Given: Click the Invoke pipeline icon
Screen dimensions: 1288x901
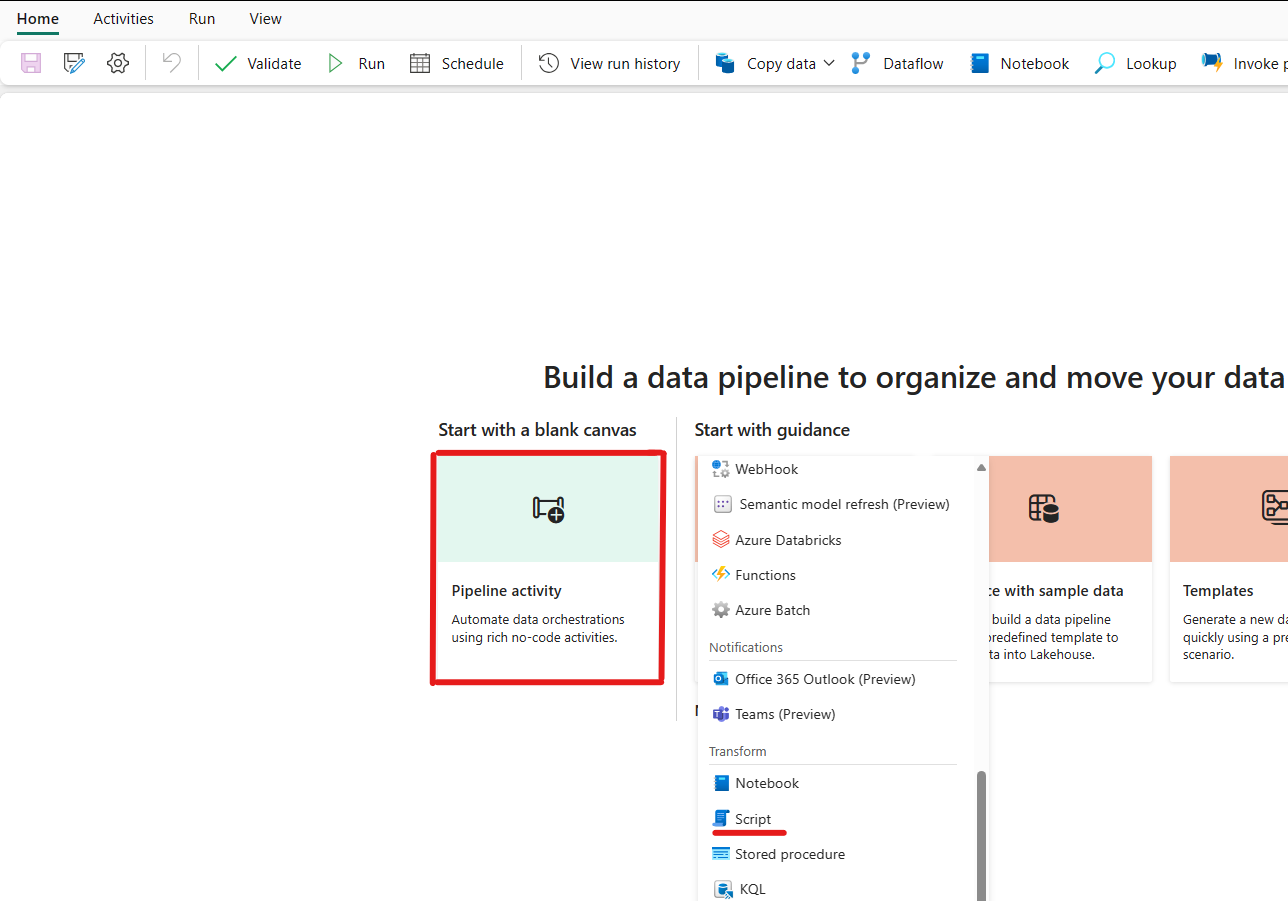Looking at the screenshot, I should (1212, 63).
